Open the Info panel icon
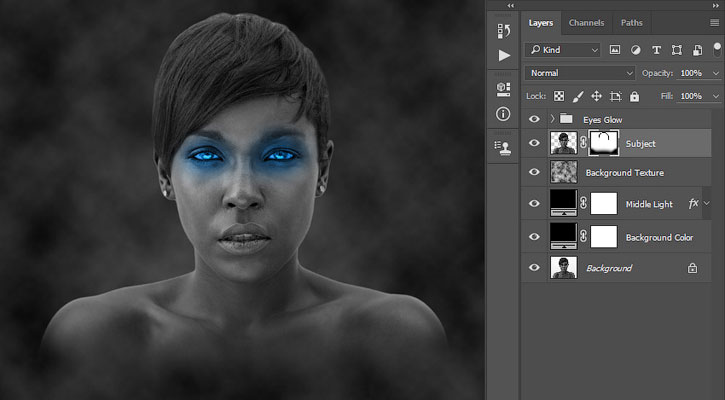 point(503,114)
